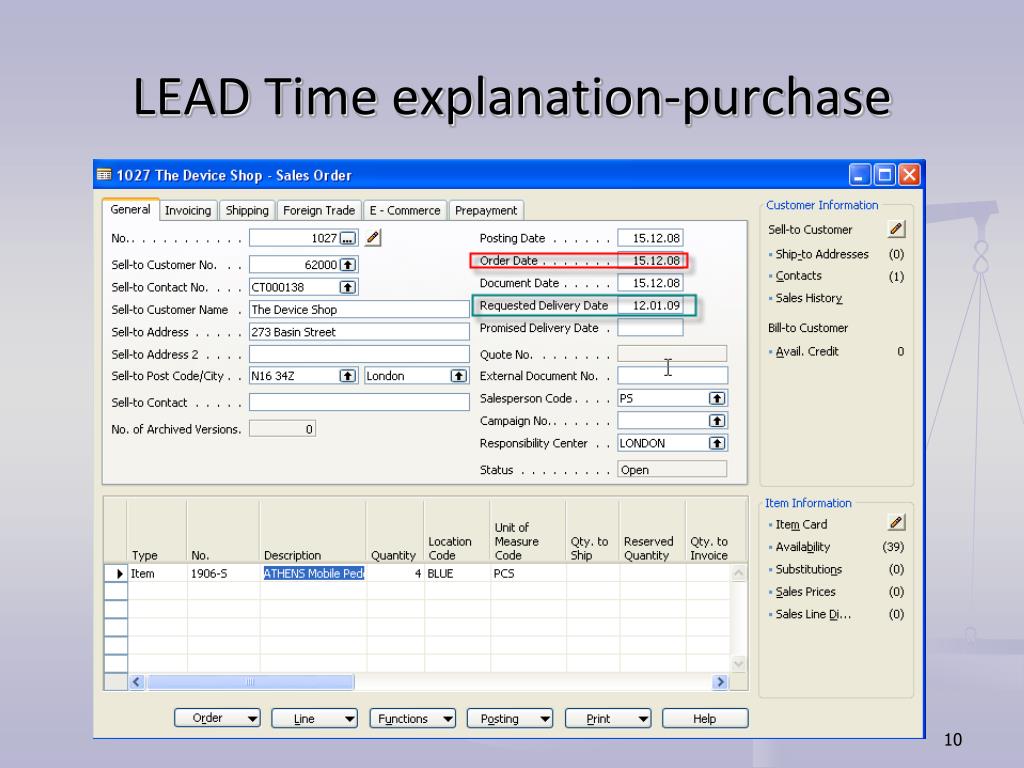The image size is (1024, 768).
Task: Open the Functions menu button
Action: point(412,718)
